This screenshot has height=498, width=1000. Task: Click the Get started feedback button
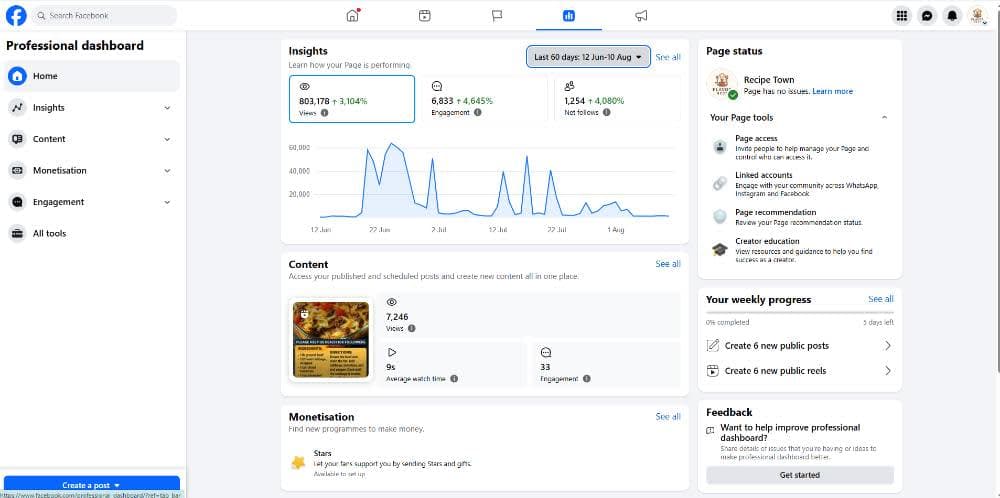(x=800, y=475)
